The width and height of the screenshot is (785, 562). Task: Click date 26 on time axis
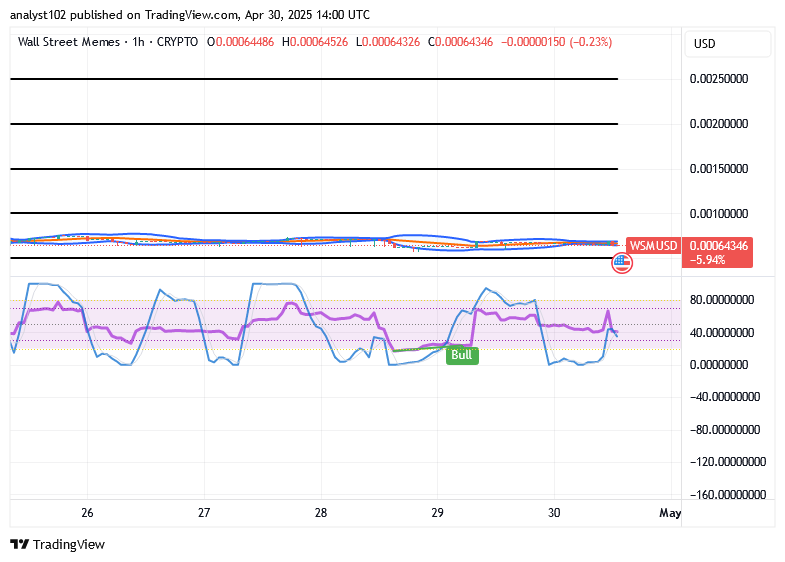87,513
